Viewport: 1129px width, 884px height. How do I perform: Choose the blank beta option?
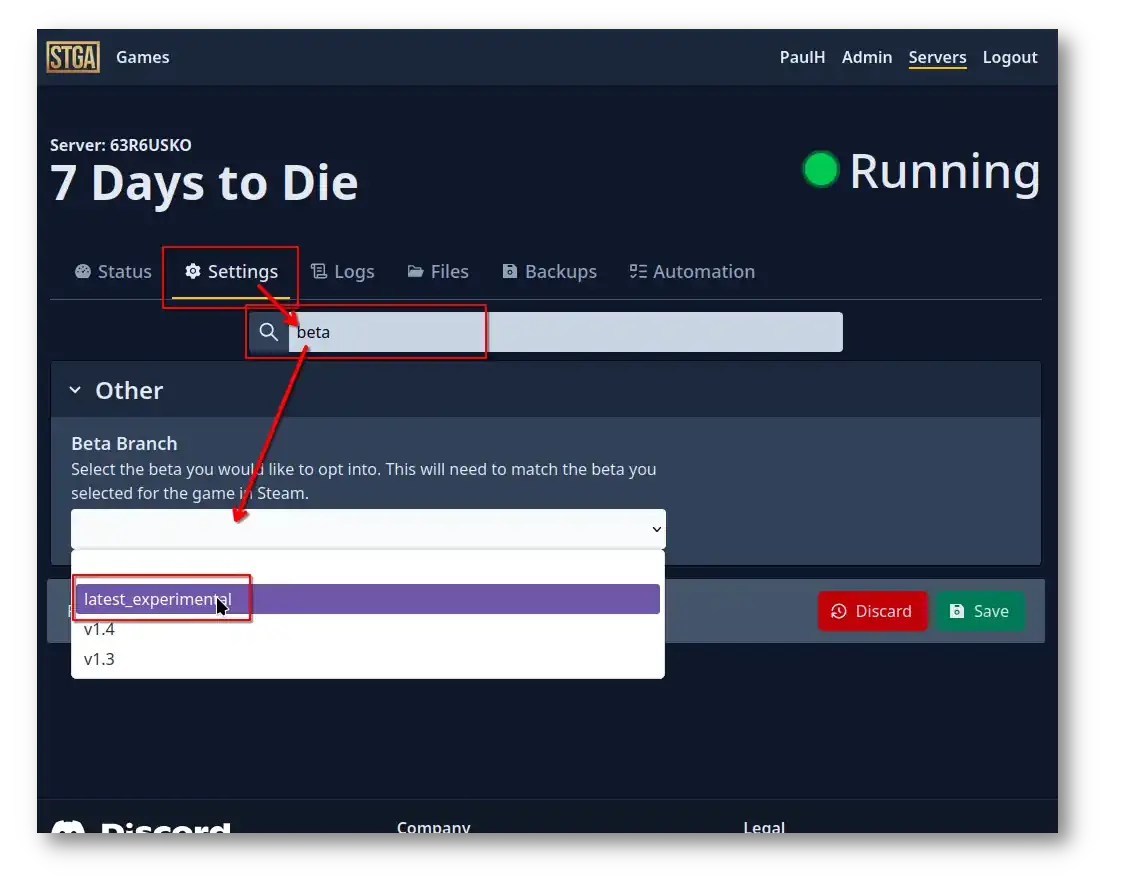point(367,569)
